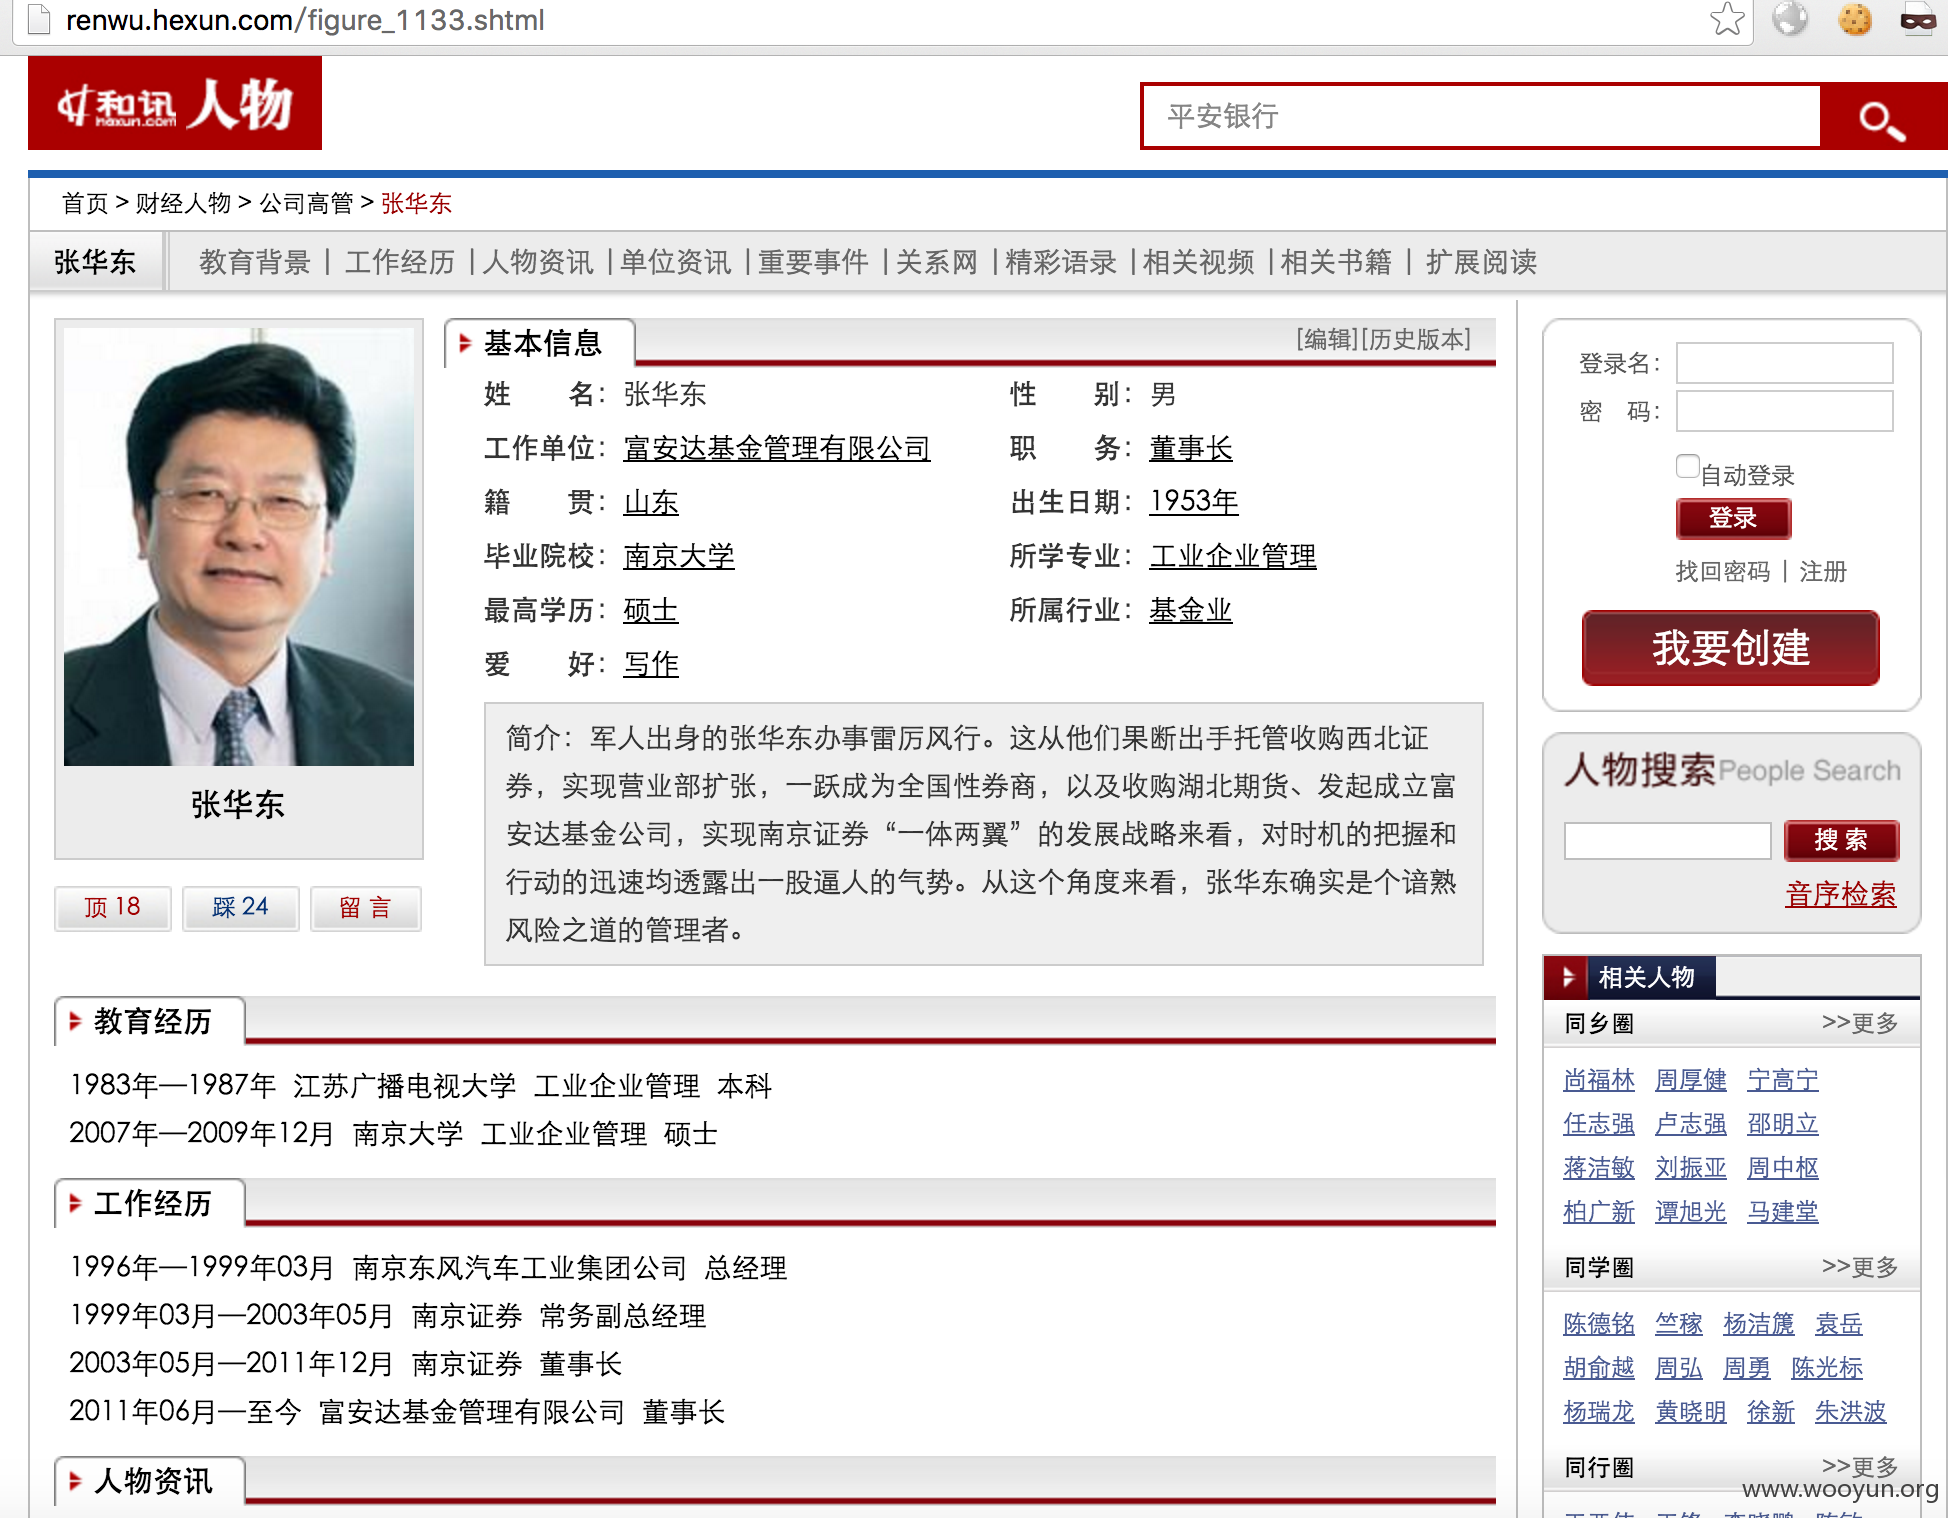Click the magnifier search icon button
The height and width of the screenshot is (1518, 1948).
(1882, 117)
